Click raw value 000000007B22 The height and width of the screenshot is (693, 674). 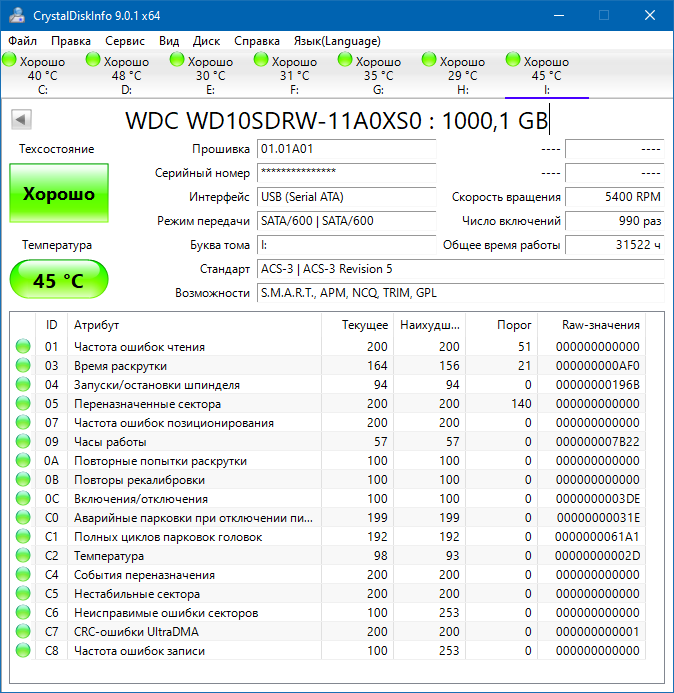598,442
